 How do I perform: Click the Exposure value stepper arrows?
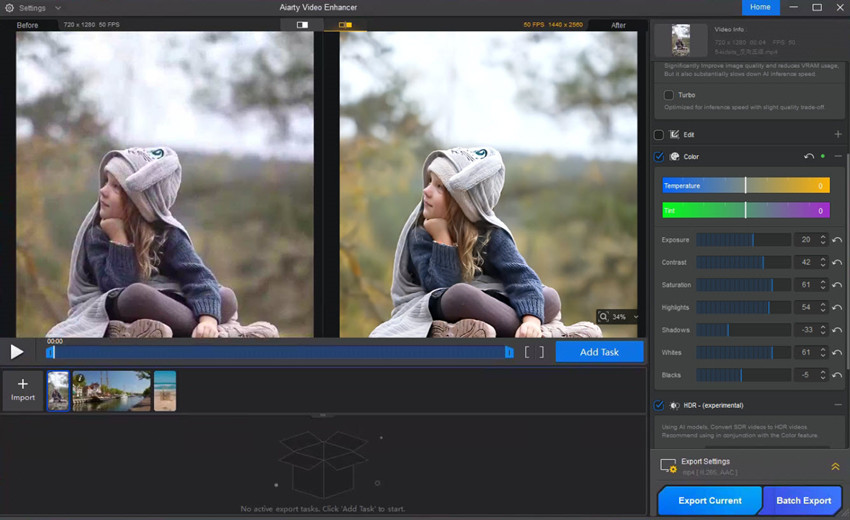point(823,240)
